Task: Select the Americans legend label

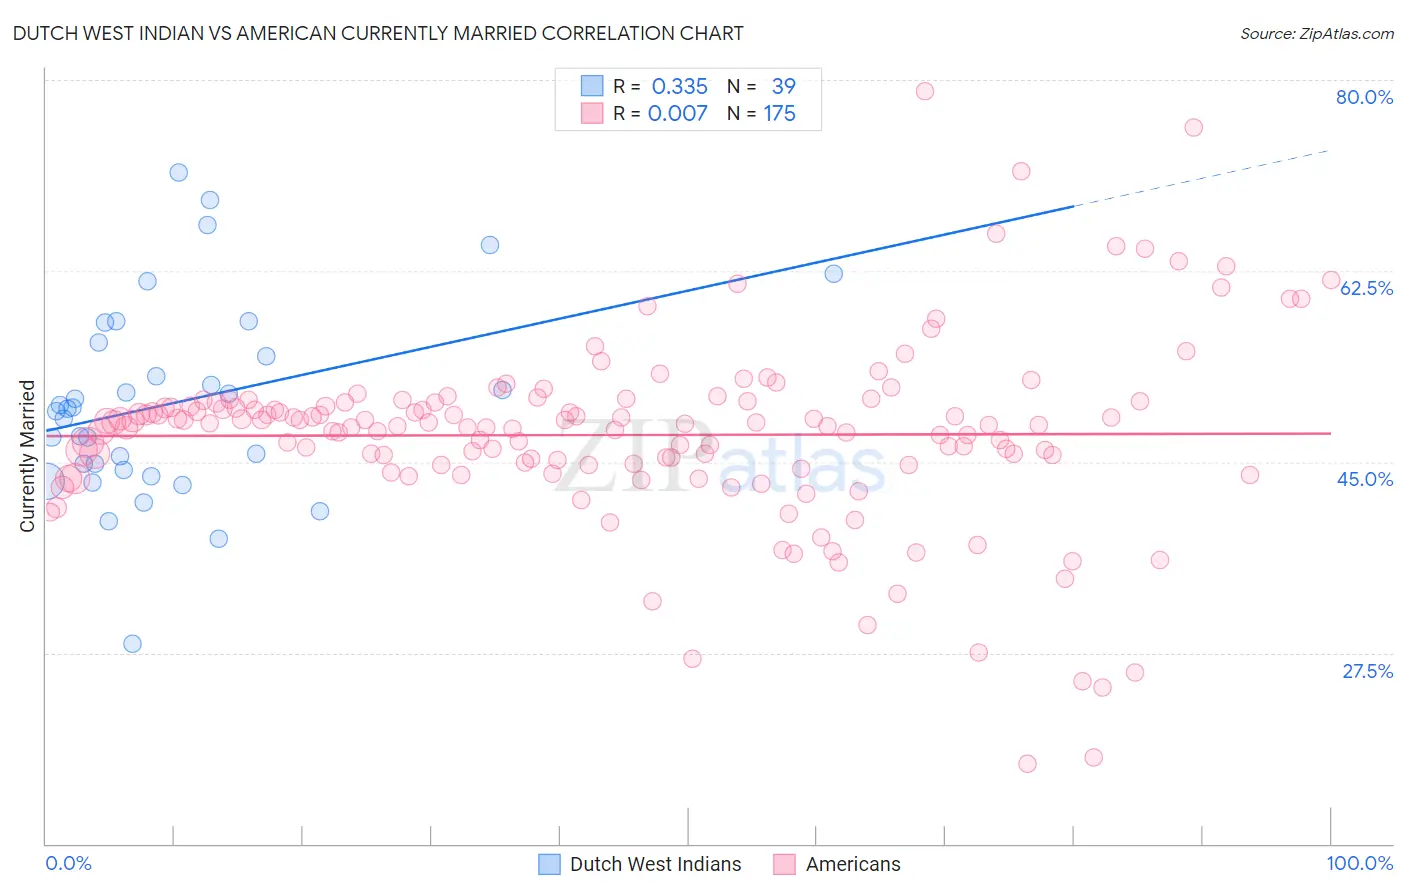Action: [853, 864]
